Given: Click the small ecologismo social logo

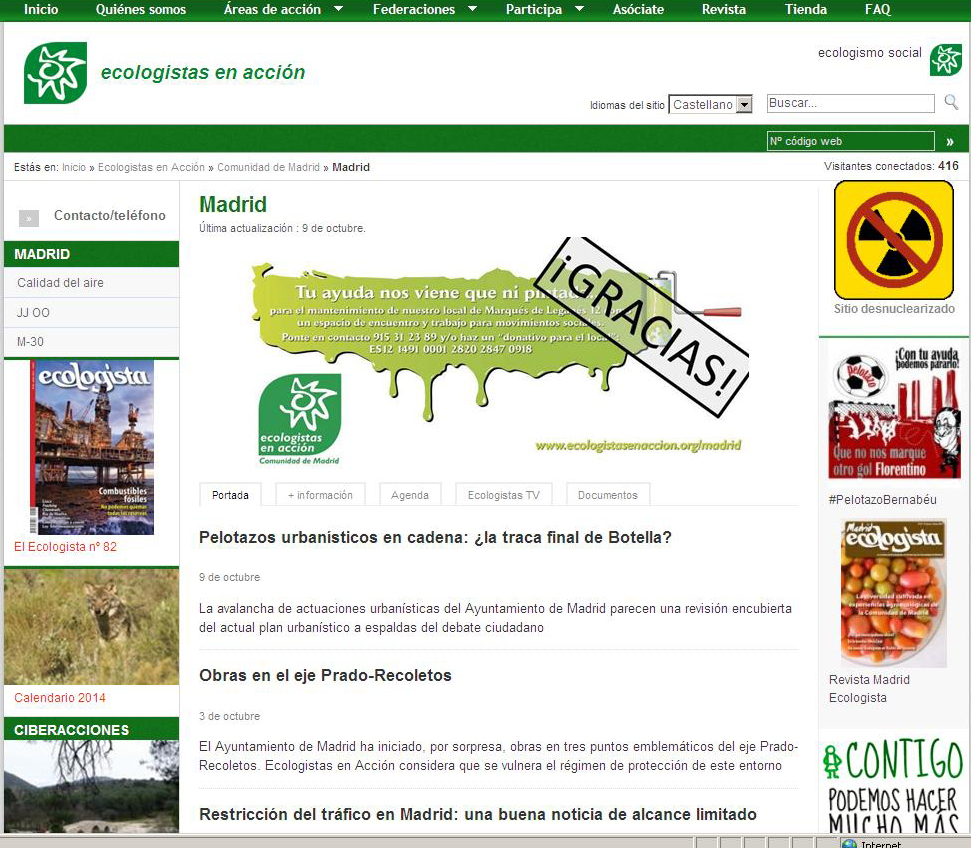Looking at the screenshot, I should (x=946, y=60).
